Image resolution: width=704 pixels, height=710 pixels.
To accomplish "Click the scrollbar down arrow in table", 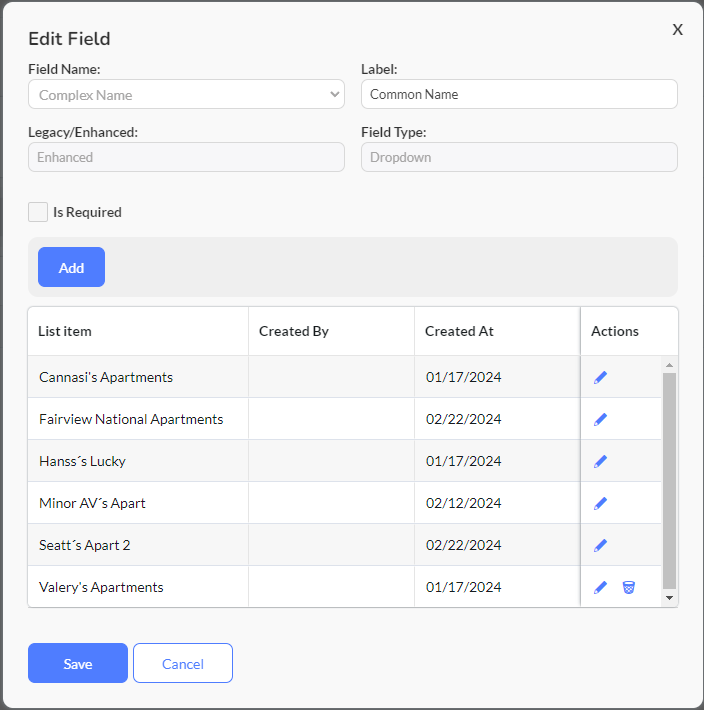I will pos(670,598).
